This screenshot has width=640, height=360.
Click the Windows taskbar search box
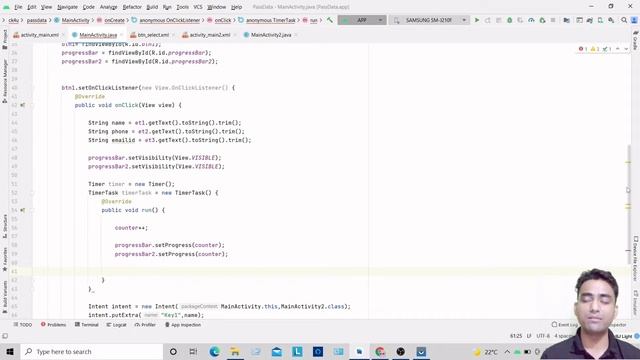point(92,351)
